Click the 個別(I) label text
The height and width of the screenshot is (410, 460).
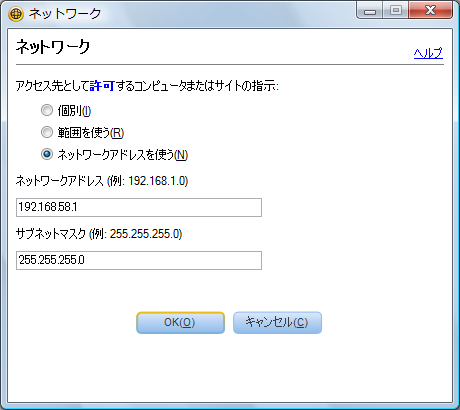coord(74,111)
